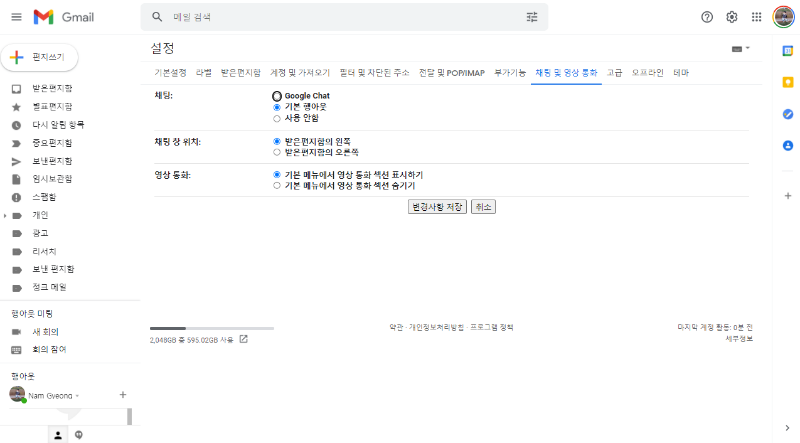Screen dimensions: 800x443
Task: Open Google Tasks in the side panel
Action: click(787, 114)
